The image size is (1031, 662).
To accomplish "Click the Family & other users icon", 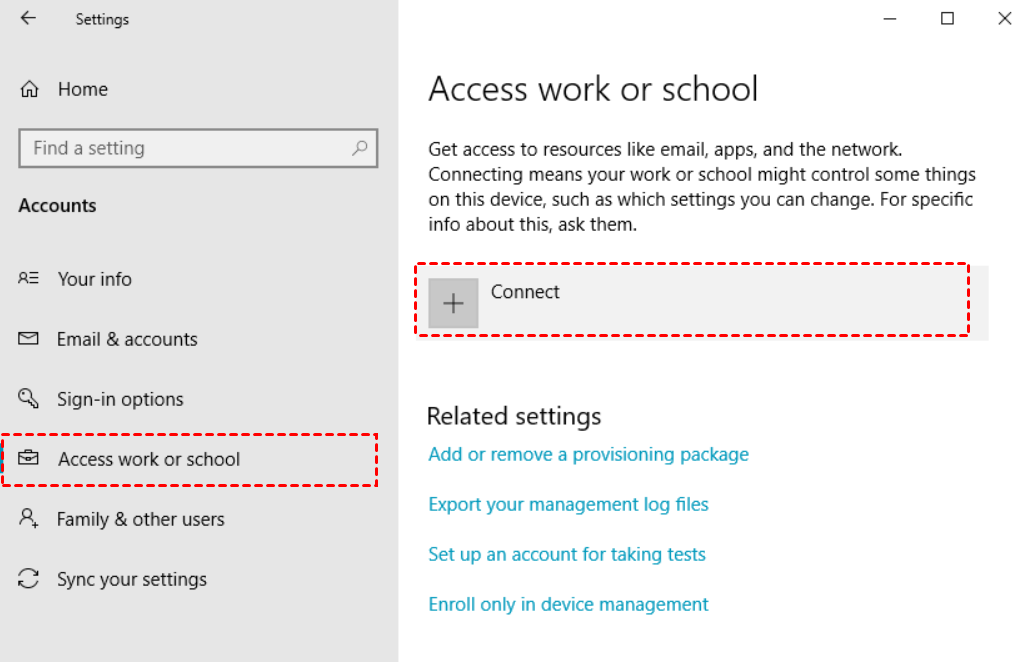I will pos(29,519).
